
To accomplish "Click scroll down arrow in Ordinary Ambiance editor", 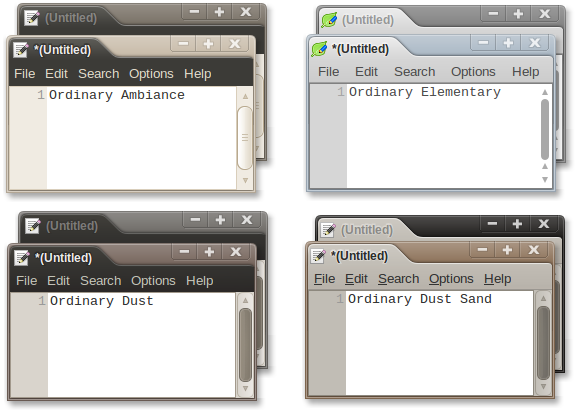I will point(245,180).
